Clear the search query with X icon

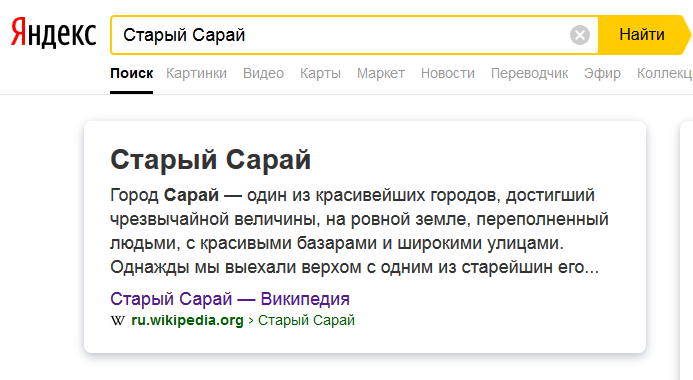[579, 35]
